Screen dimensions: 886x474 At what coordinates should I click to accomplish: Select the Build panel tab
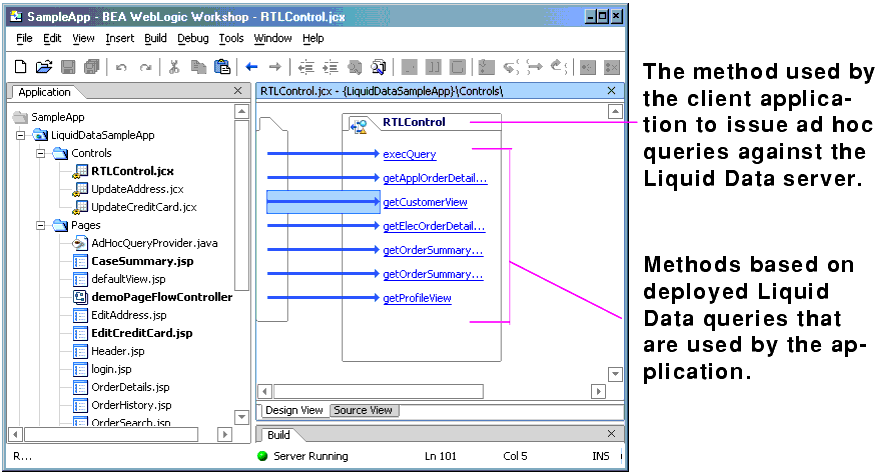278,435
